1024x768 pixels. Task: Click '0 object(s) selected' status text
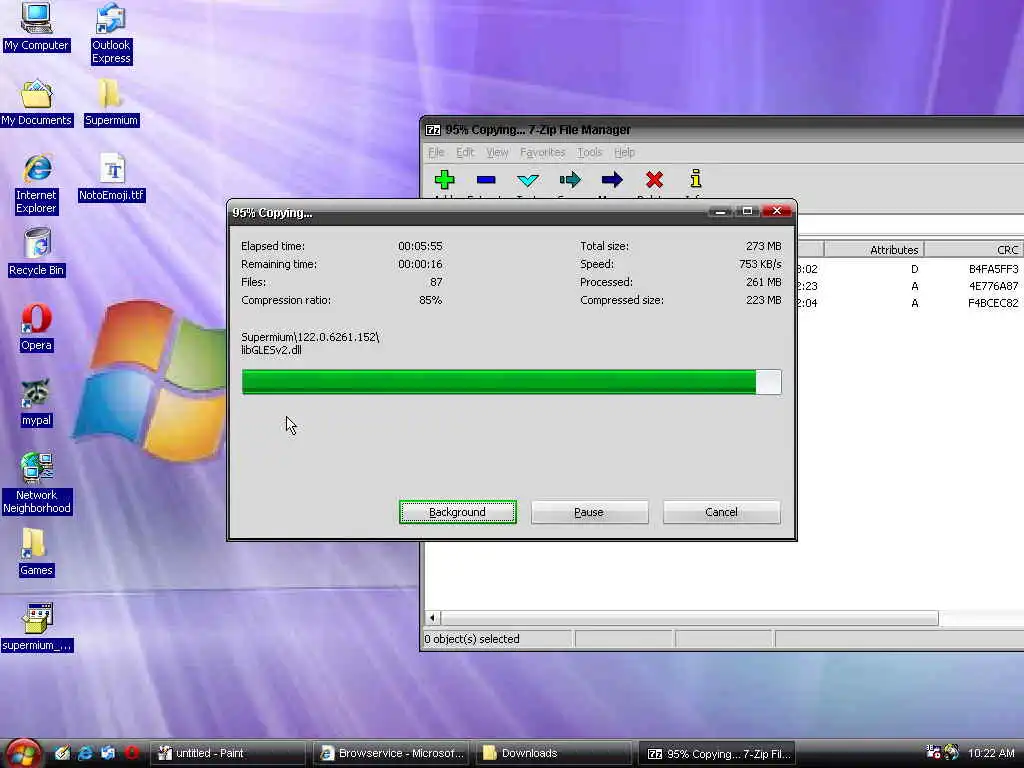click(472, 639)
